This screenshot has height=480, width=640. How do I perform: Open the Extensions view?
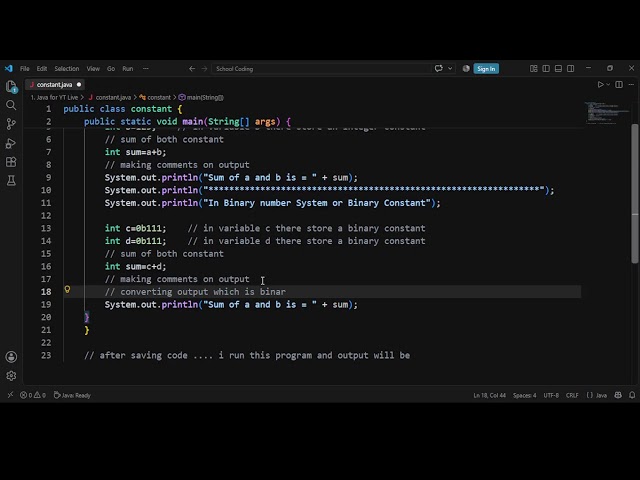11,162
